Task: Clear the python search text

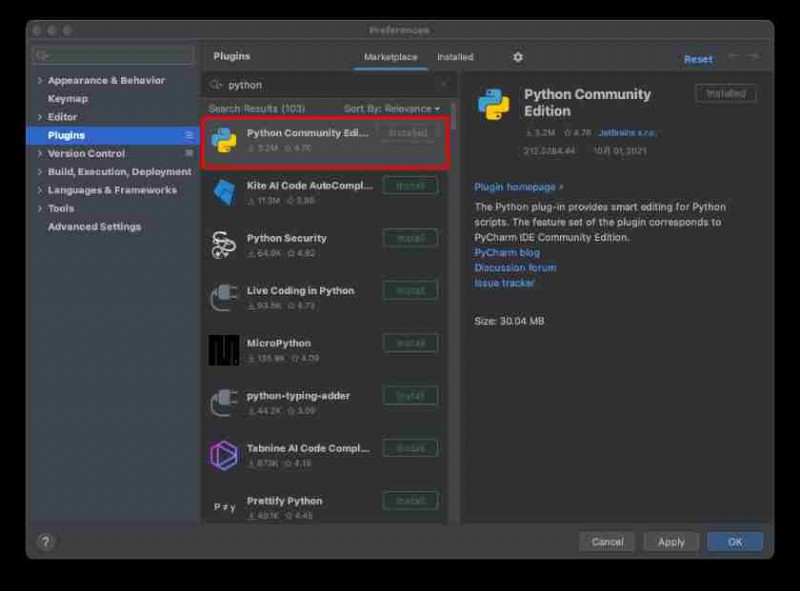Action: (x=444, y=84)
